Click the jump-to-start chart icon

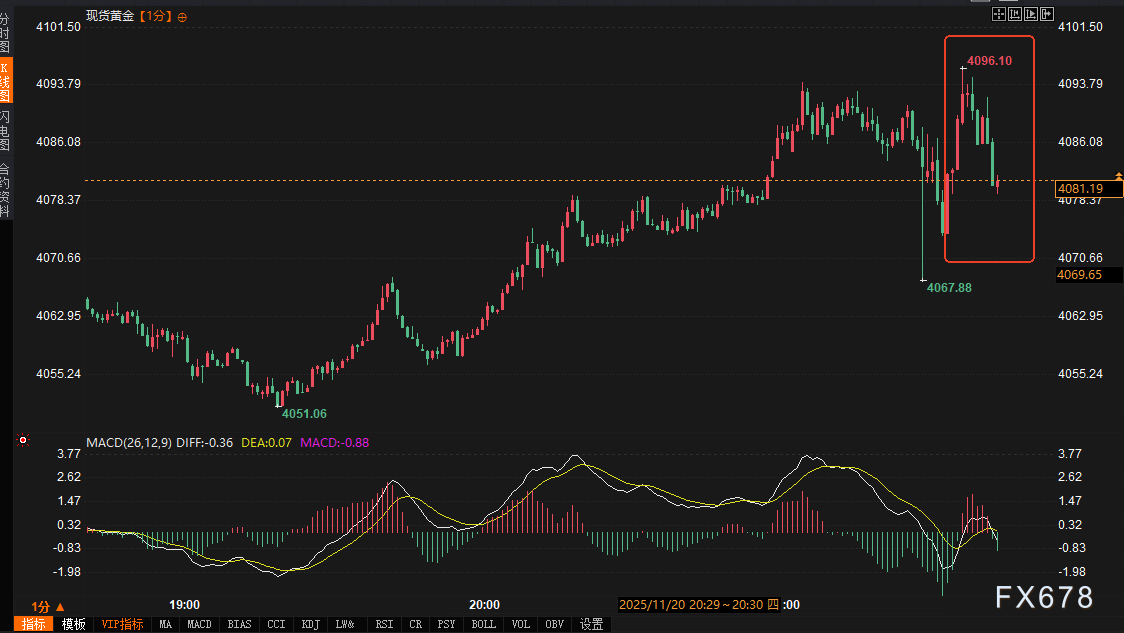[x=1014, y=15]
